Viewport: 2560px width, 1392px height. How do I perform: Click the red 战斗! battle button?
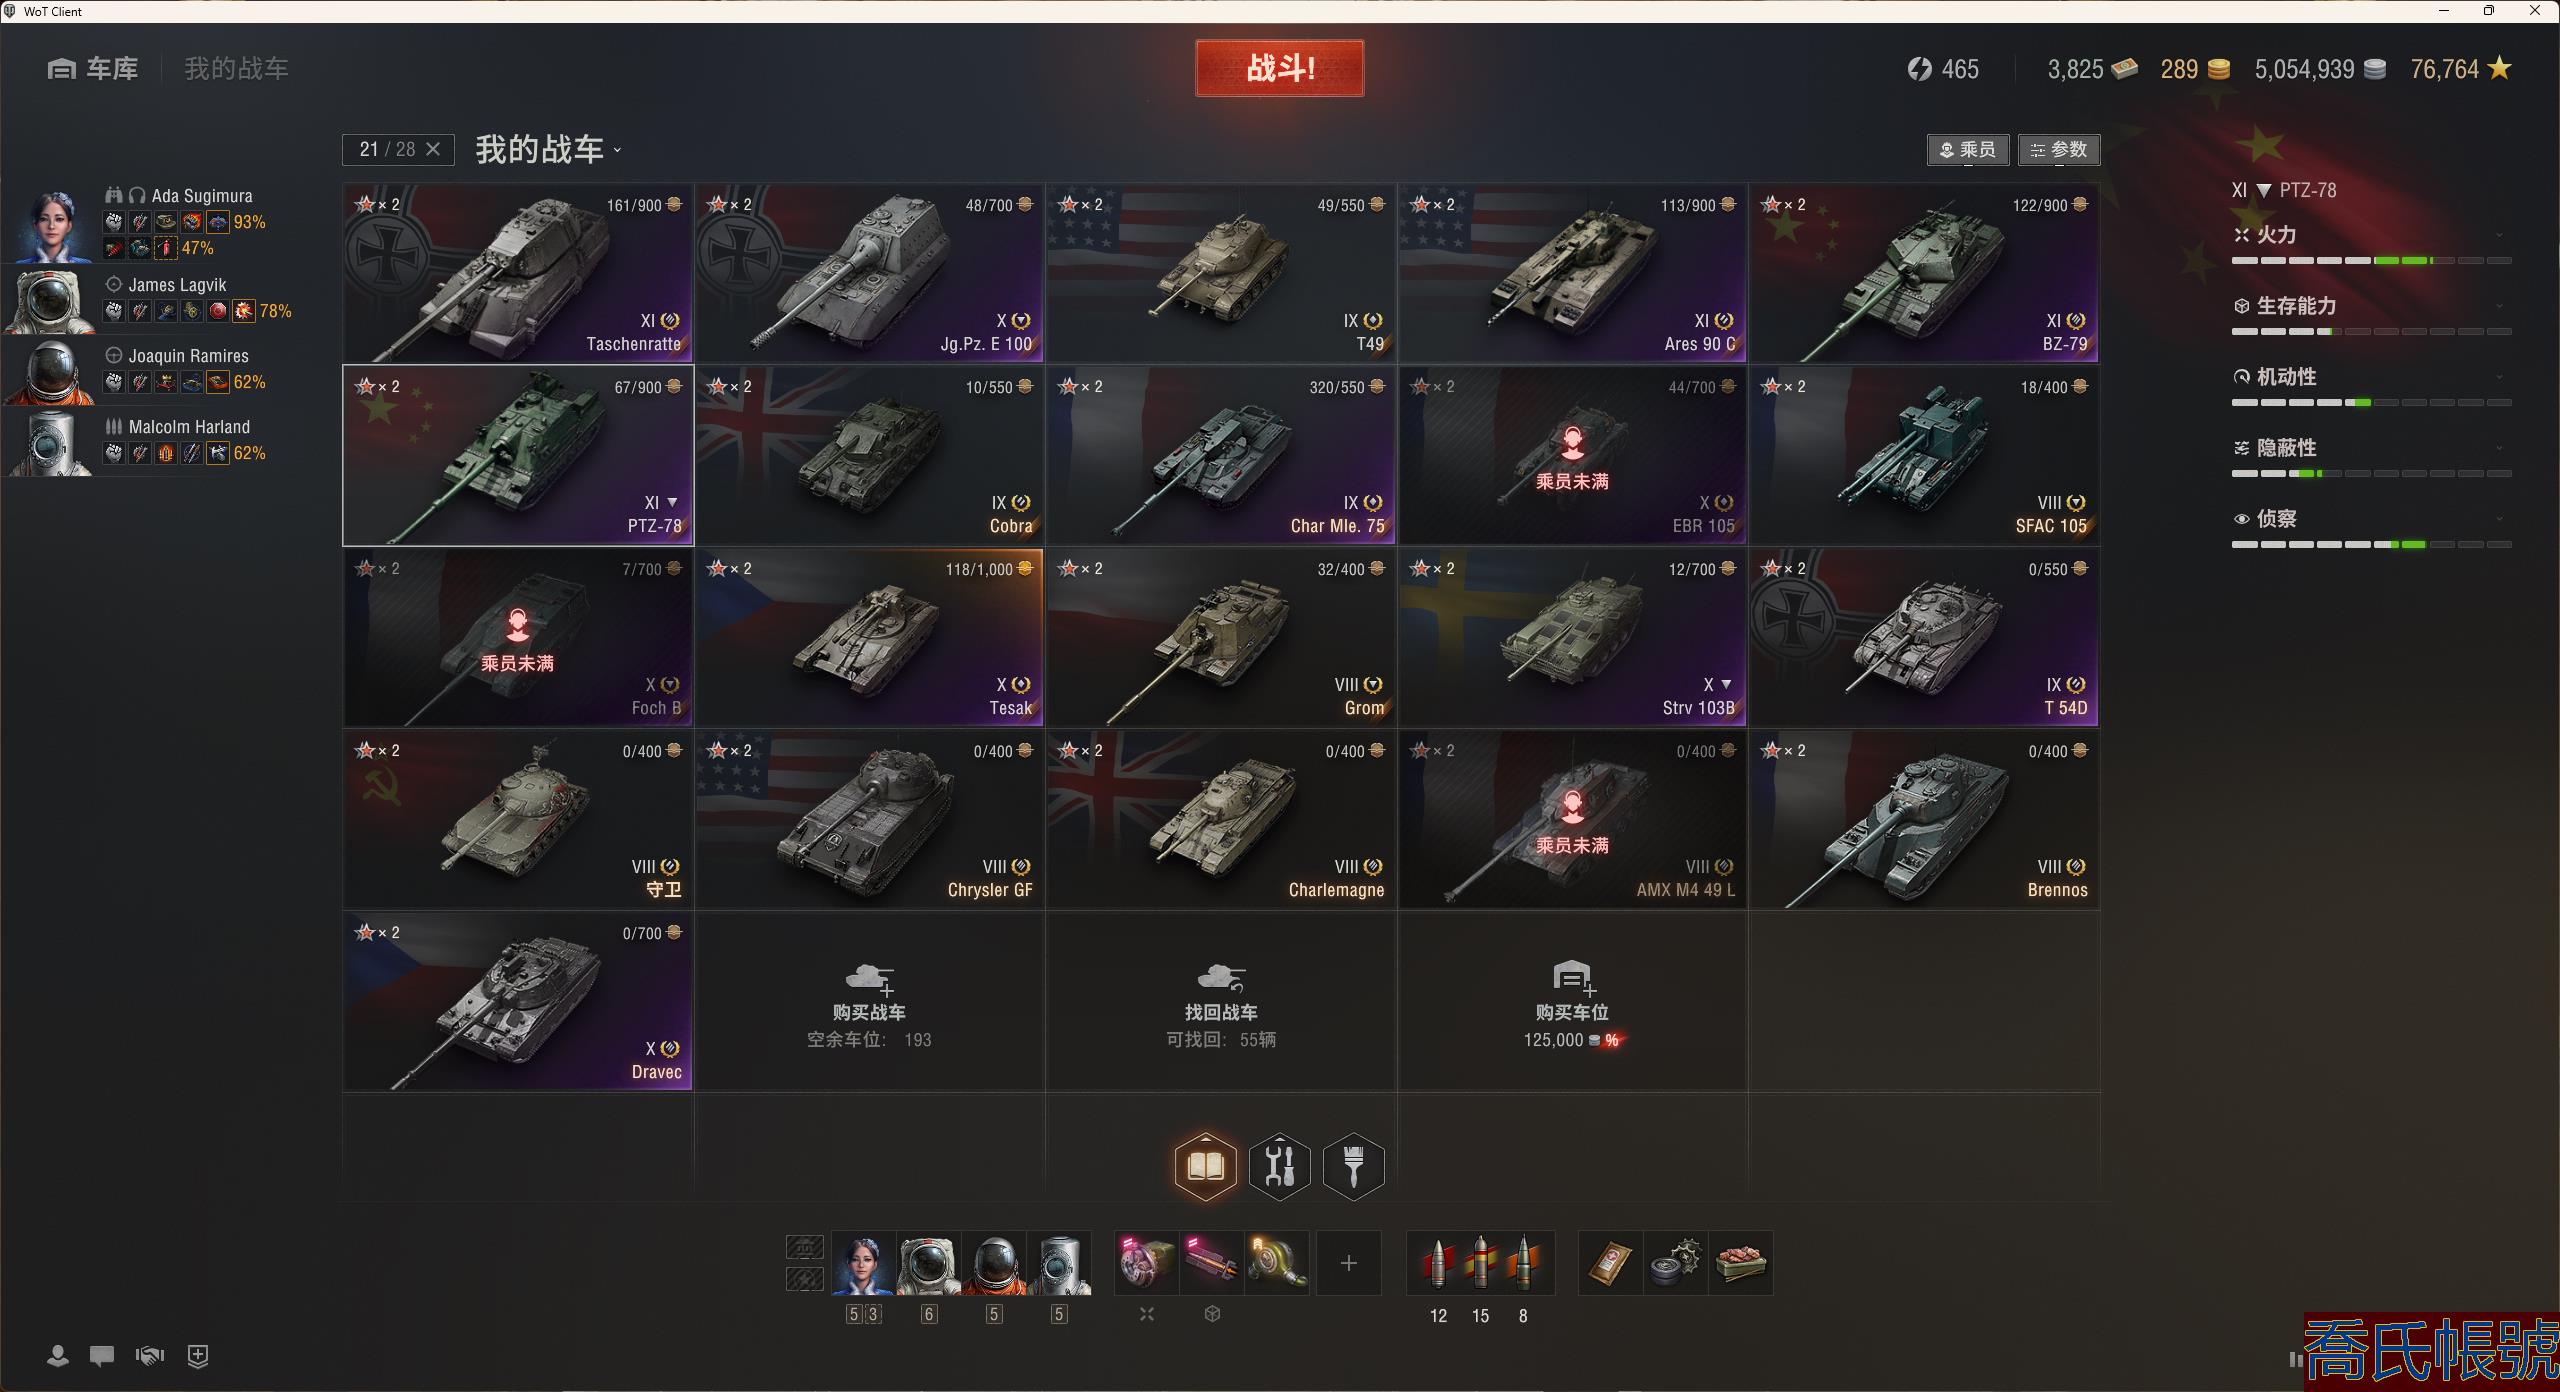[x=1279, y=68]
